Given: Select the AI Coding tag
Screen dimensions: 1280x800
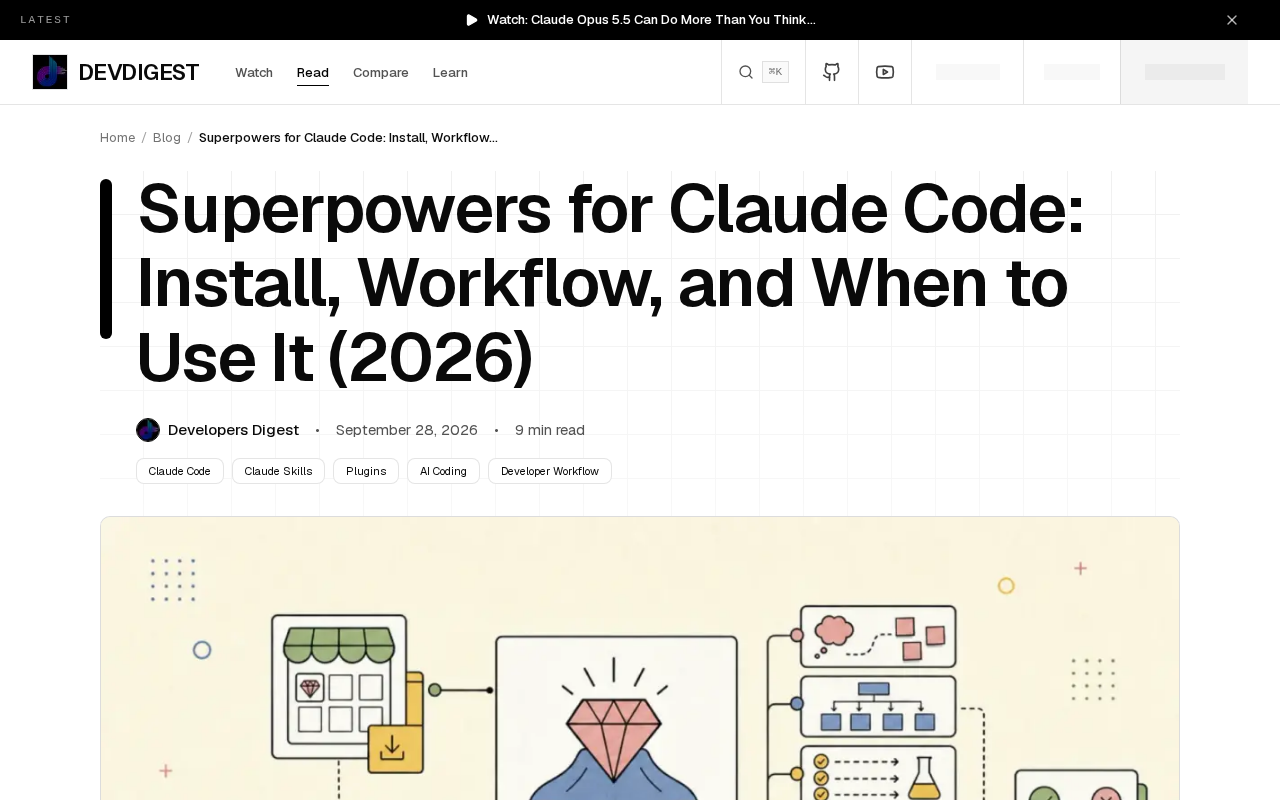Looking at the screenshot, I should pos(443,471).
